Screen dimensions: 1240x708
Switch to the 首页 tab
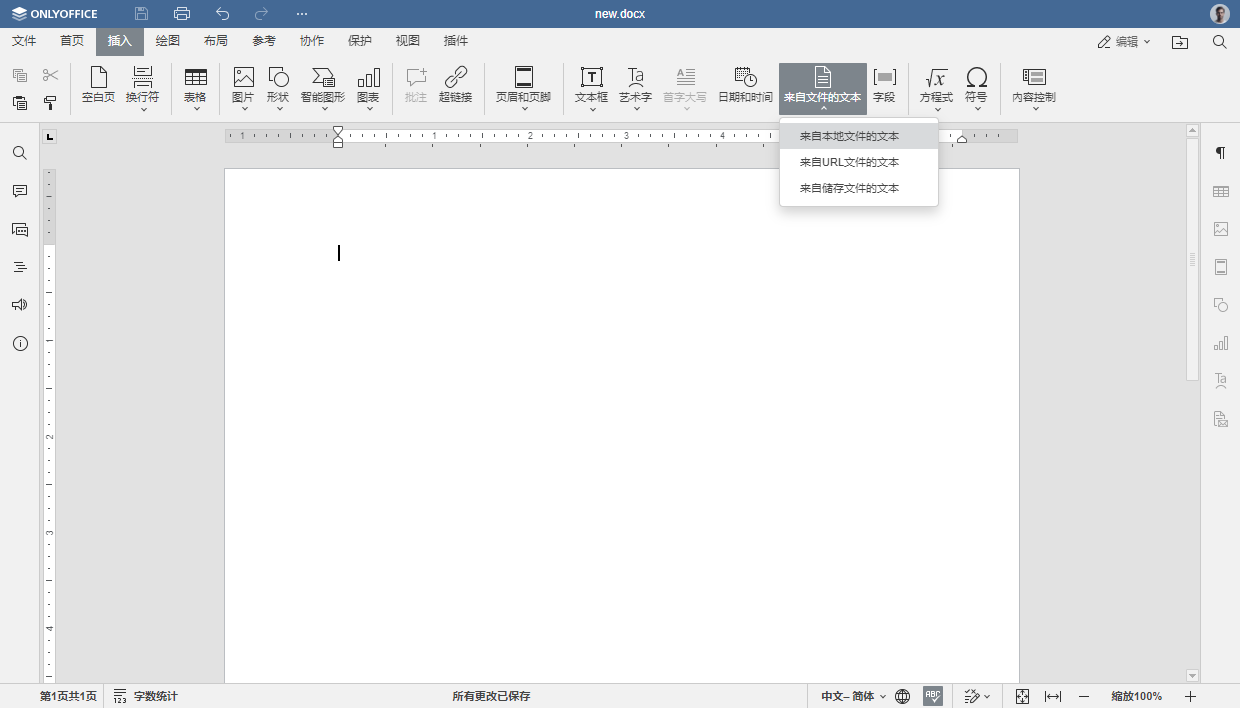pyautogui.click(x=72, y=41)
